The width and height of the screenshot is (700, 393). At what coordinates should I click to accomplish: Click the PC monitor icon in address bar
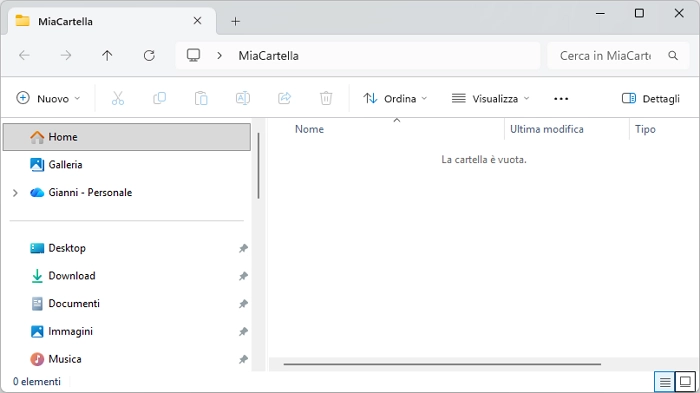pos(193,55)
